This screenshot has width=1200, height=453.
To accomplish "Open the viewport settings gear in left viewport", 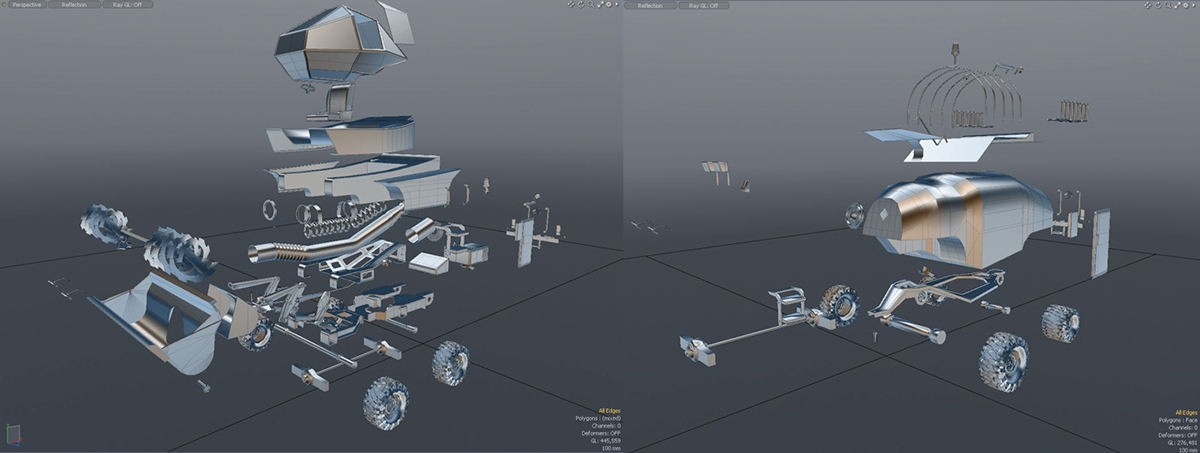I will 609,5.
